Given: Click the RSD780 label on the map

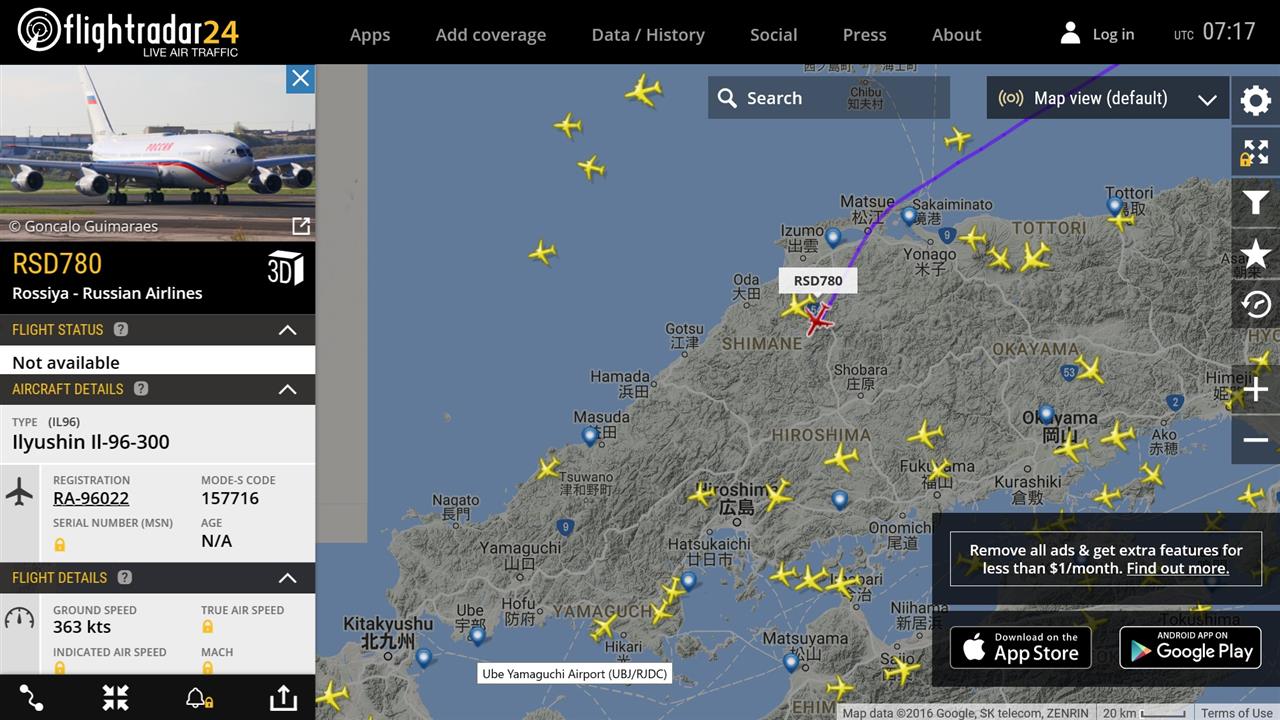Looking at the screenshot, I should [x=818, y=281].
